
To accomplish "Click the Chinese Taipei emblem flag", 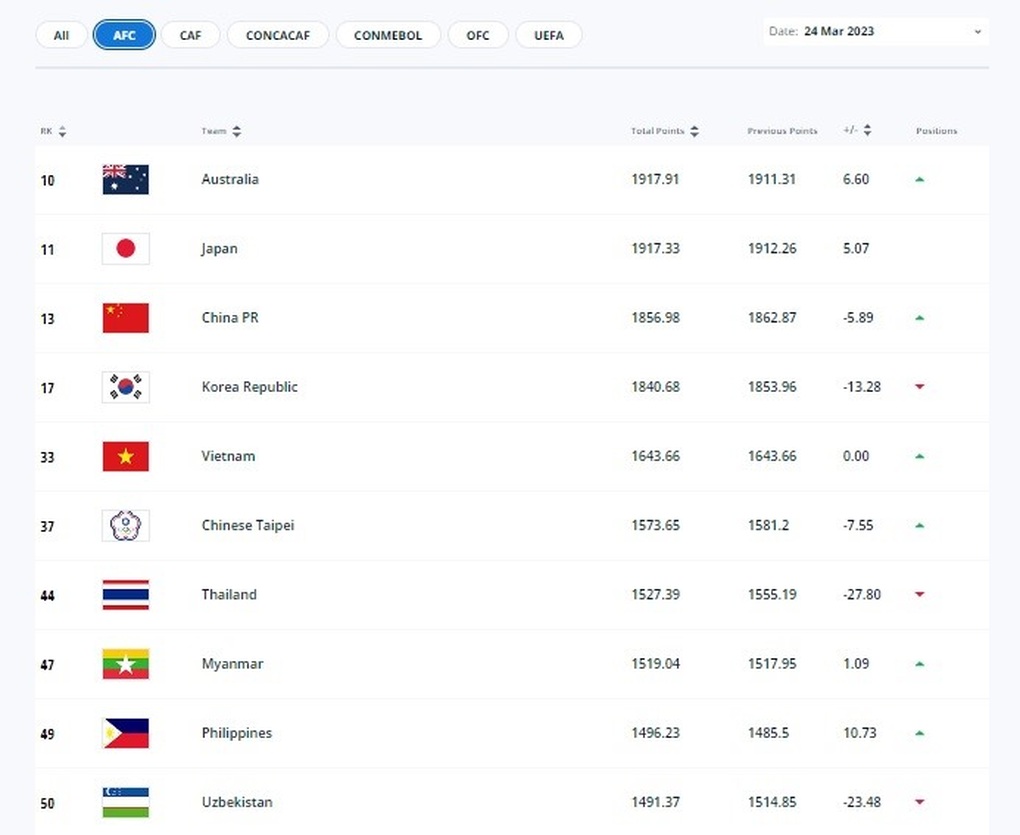I will [x=126, y=525].
